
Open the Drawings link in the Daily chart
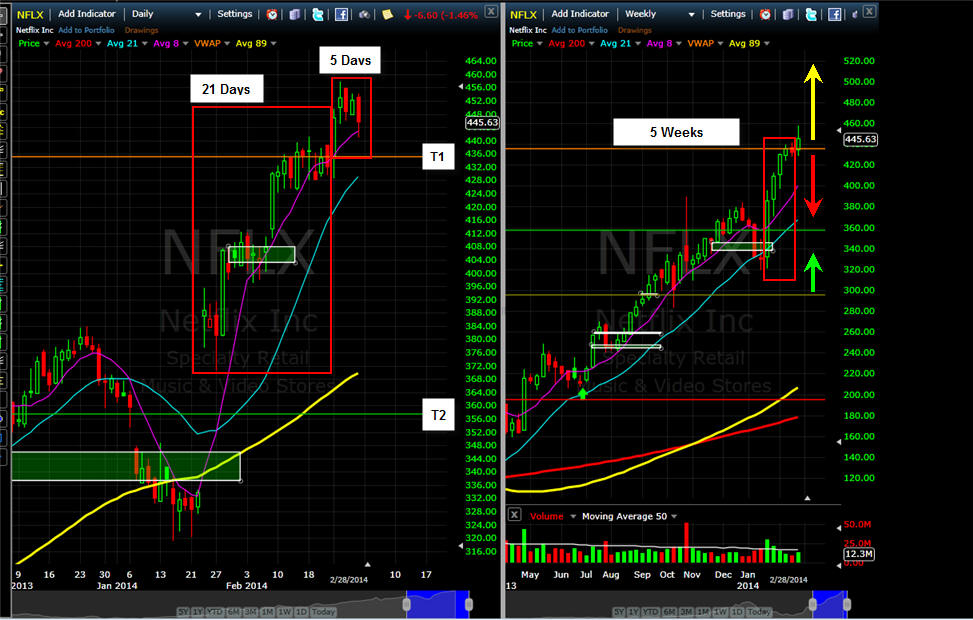(141, 30)
